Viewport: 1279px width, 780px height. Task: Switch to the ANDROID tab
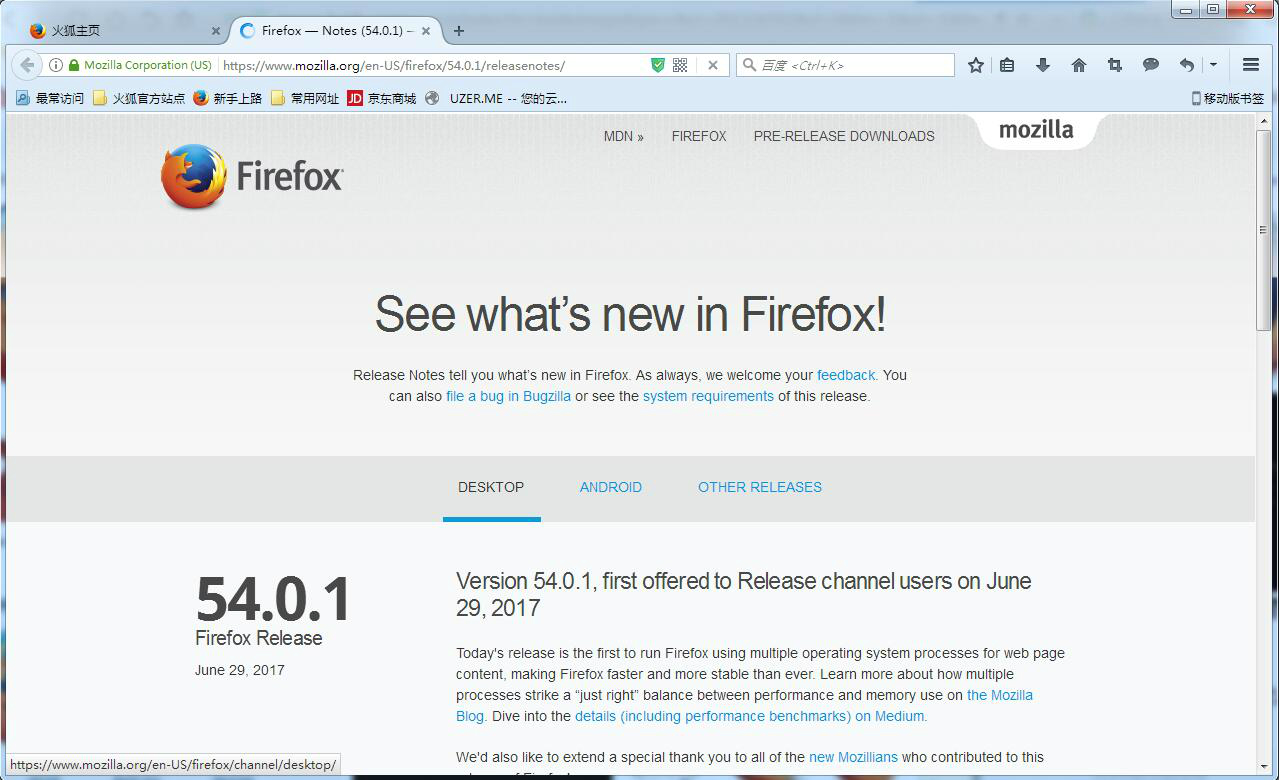(611, 487)
